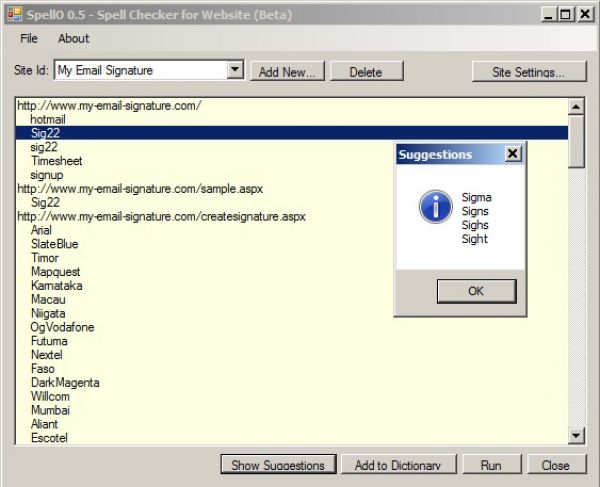Click OK in the Suggestions dialog
Image resolution: width=600 pixels, height=487 pixels.
(x=476, y=291)
